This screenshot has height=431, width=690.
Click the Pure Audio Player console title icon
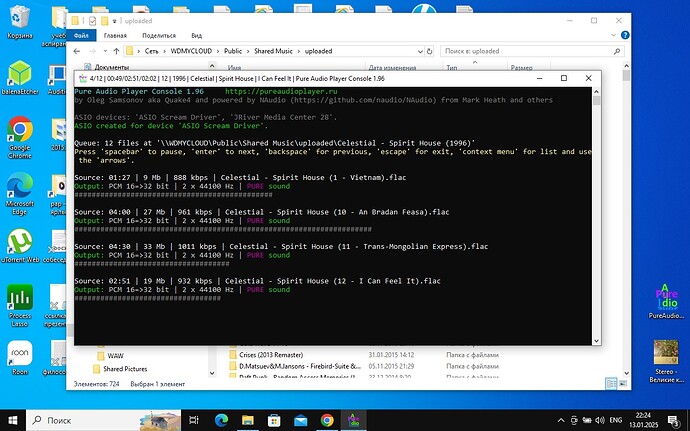pyautogui.click(x=83, y=78)
